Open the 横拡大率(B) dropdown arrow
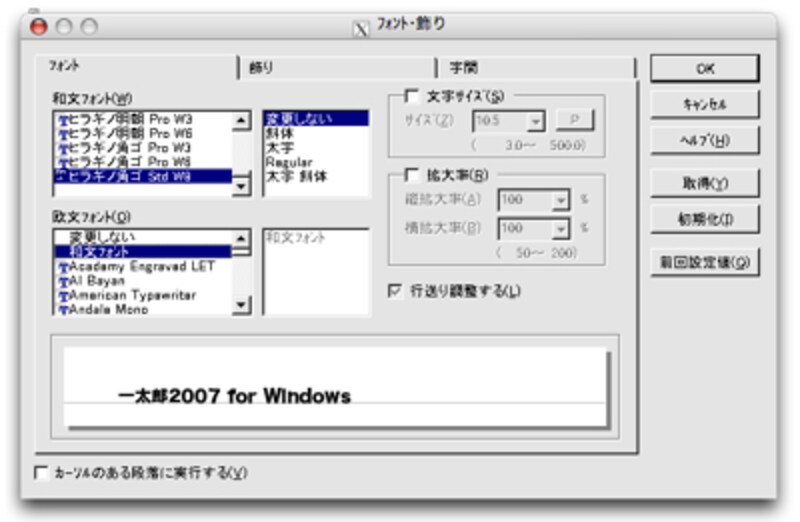Viewport: 800px width, 522px height. pos(560,229)
